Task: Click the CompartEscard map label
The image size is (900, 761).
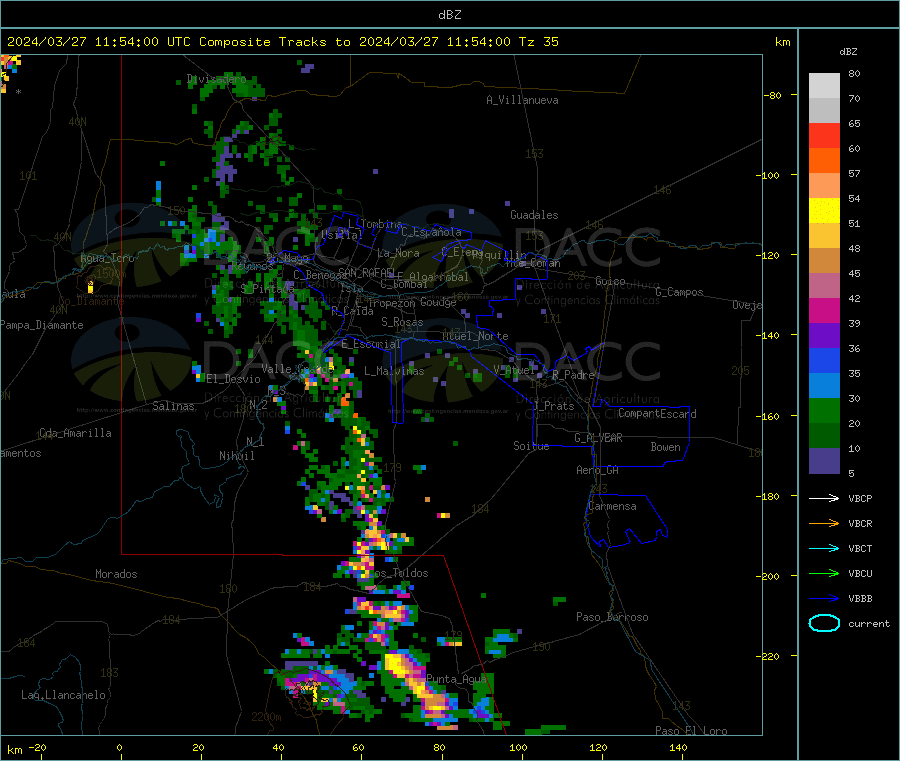Action: (x=658, y=414)
